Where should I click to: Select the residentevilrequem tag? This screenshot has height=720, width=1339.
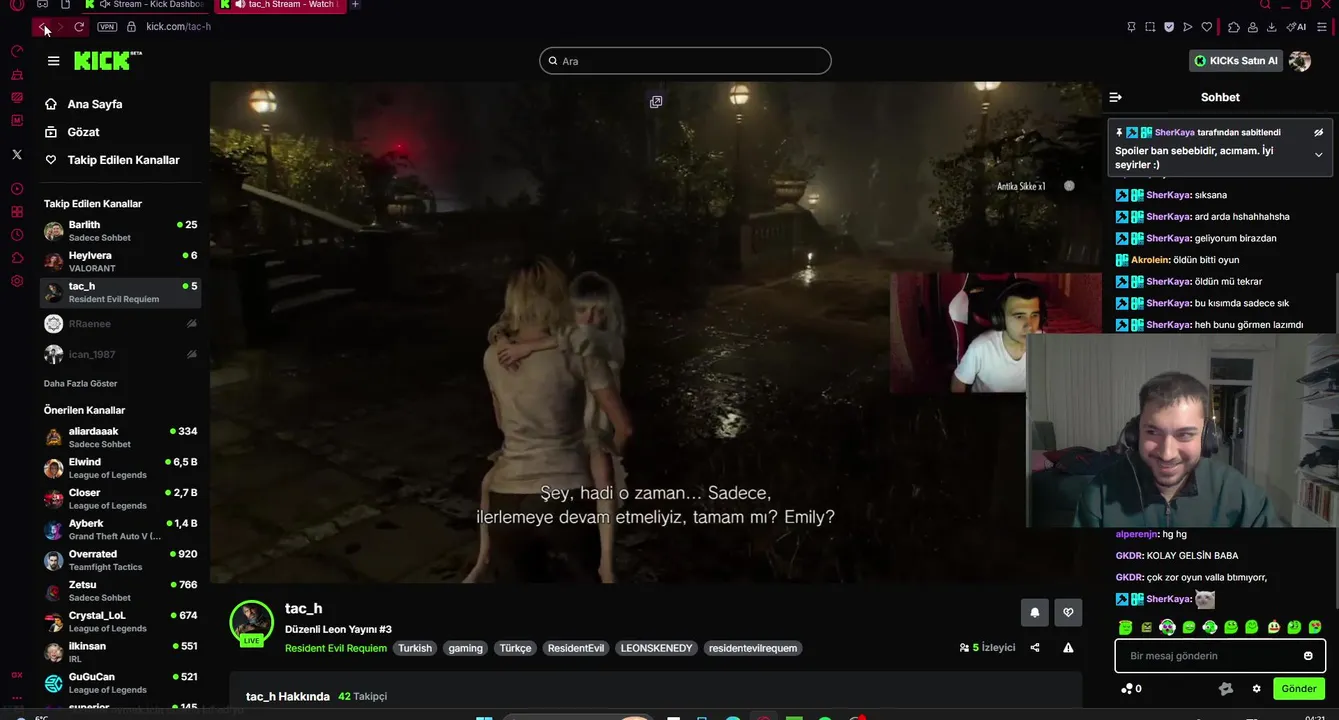point(753,648)
